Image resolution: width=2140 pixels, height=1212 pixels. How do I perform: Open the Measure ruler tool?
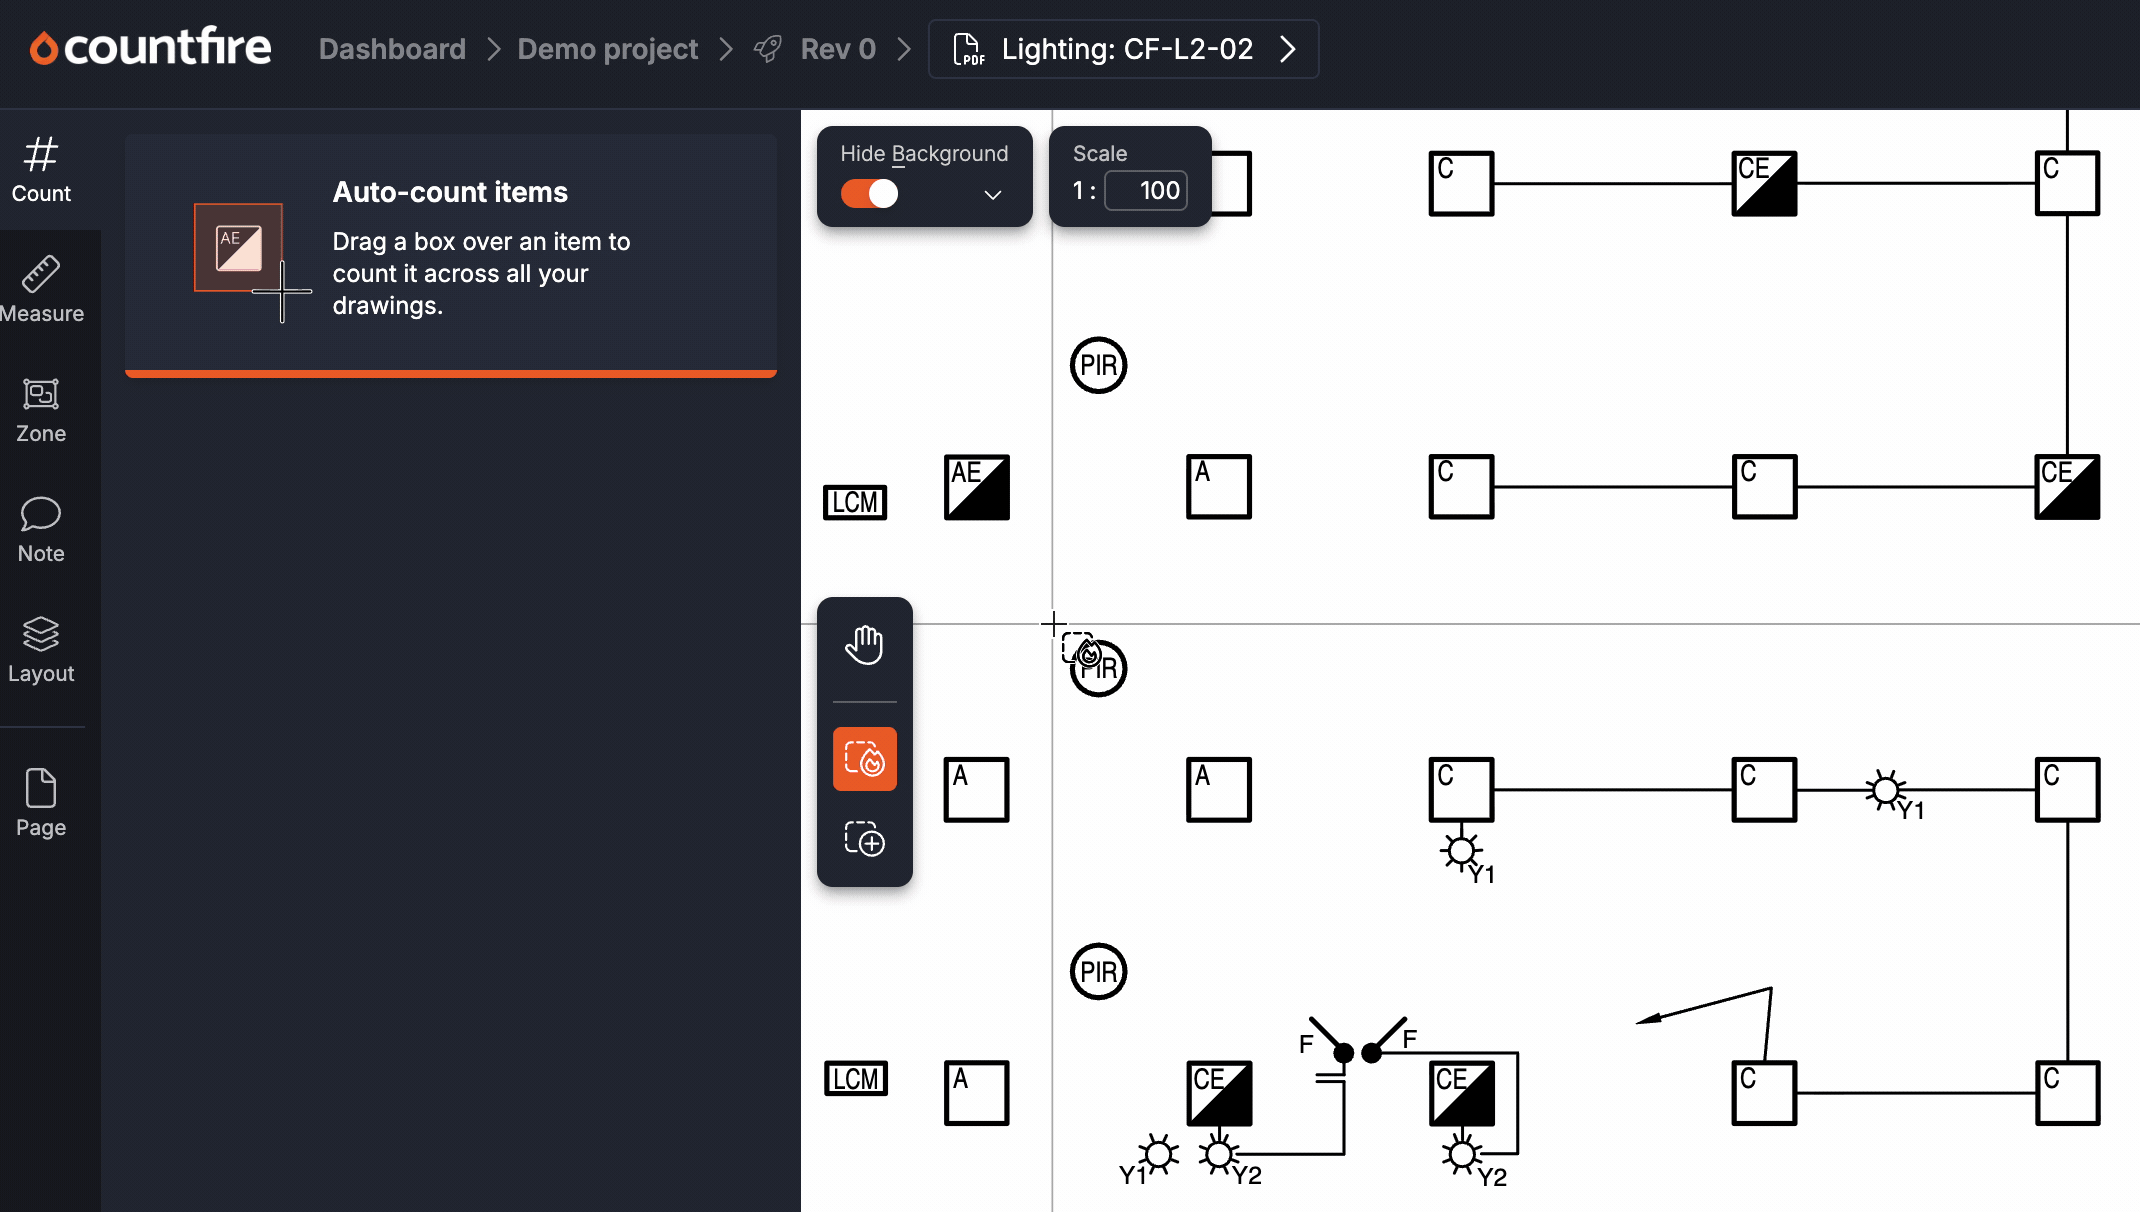point(41,290)
